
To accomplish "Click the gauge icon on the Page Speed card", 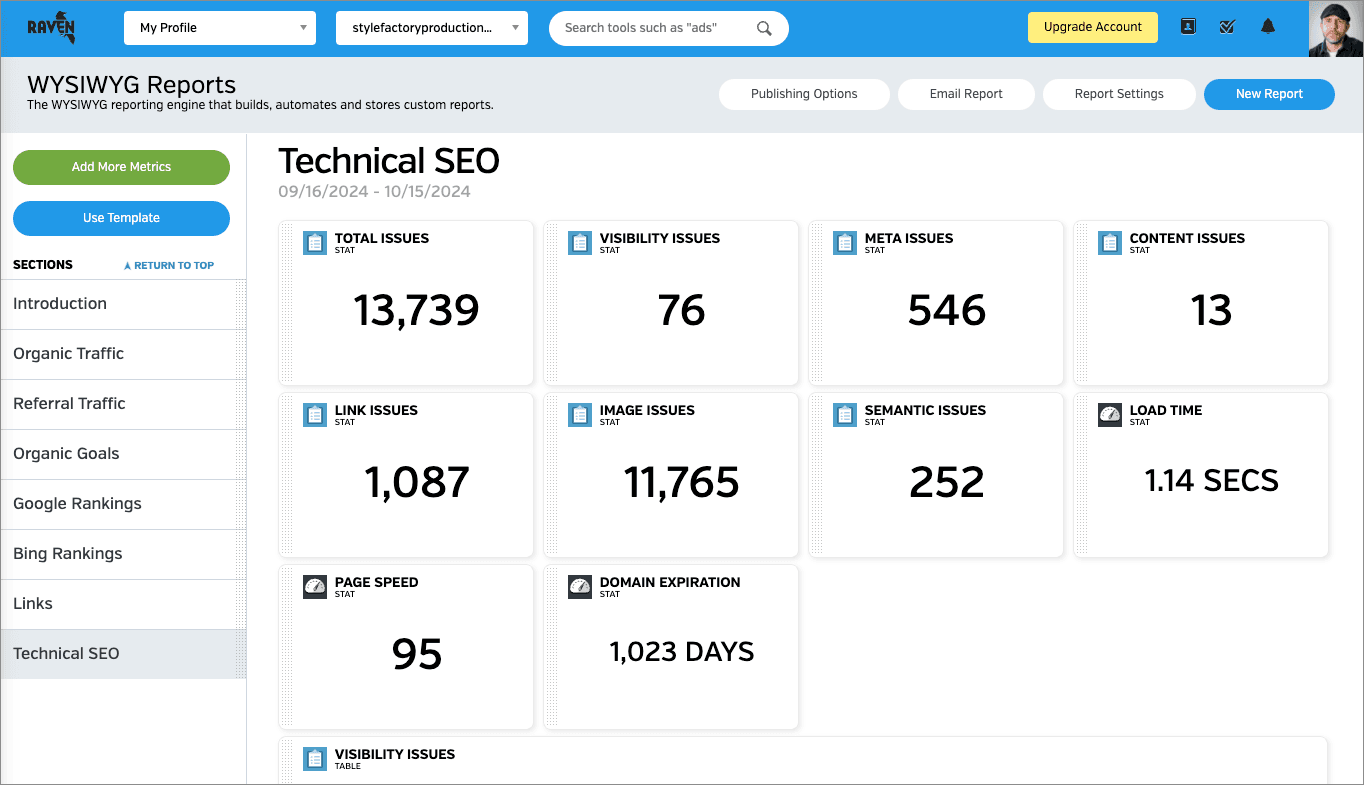I will coord(315,586).
